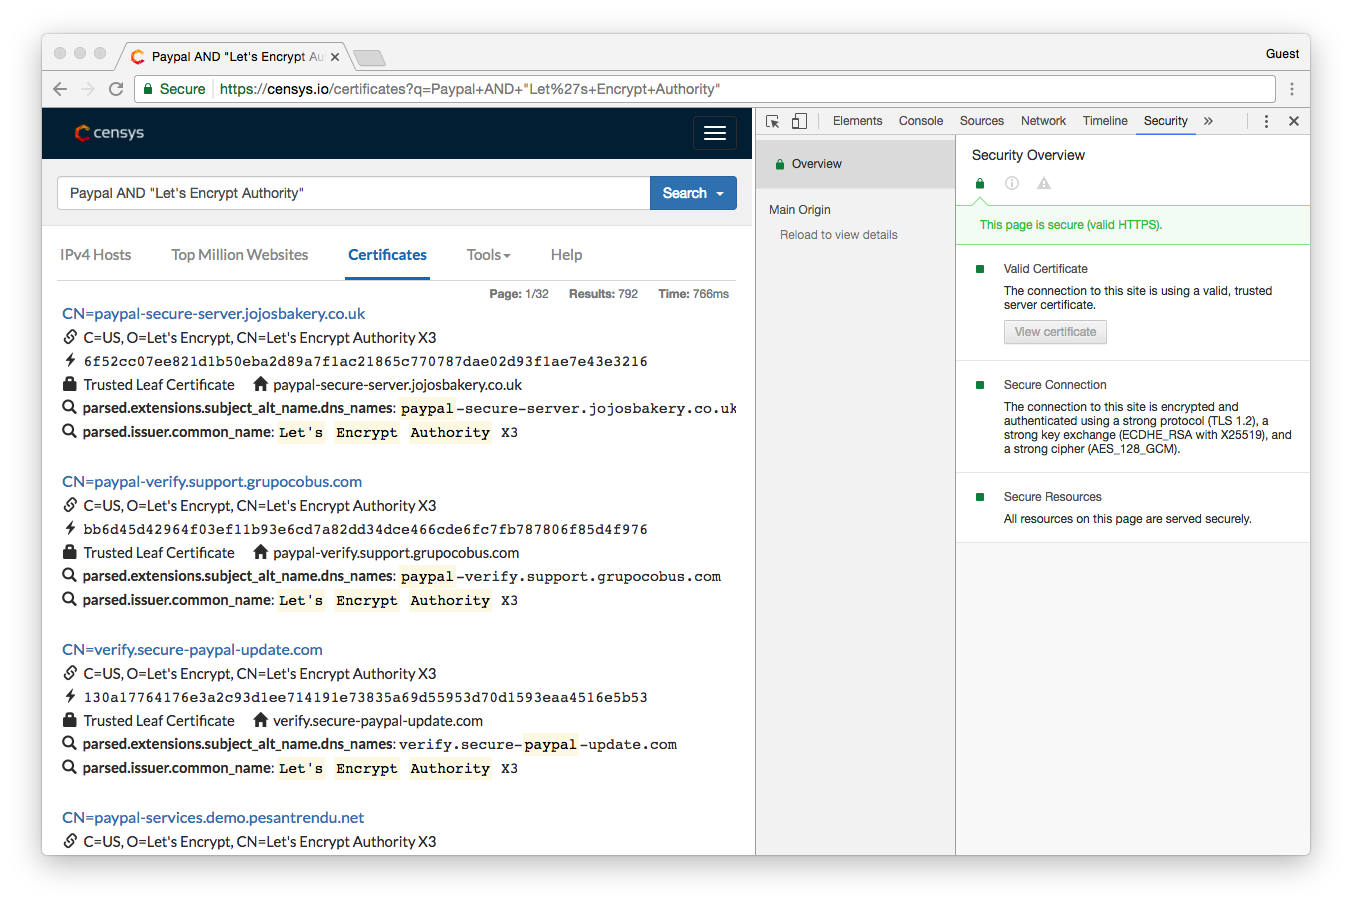The height and width of the screenshot is (905, 1352).
Task: Click chain icon for grupocobus issuer row
Action: 70,505
